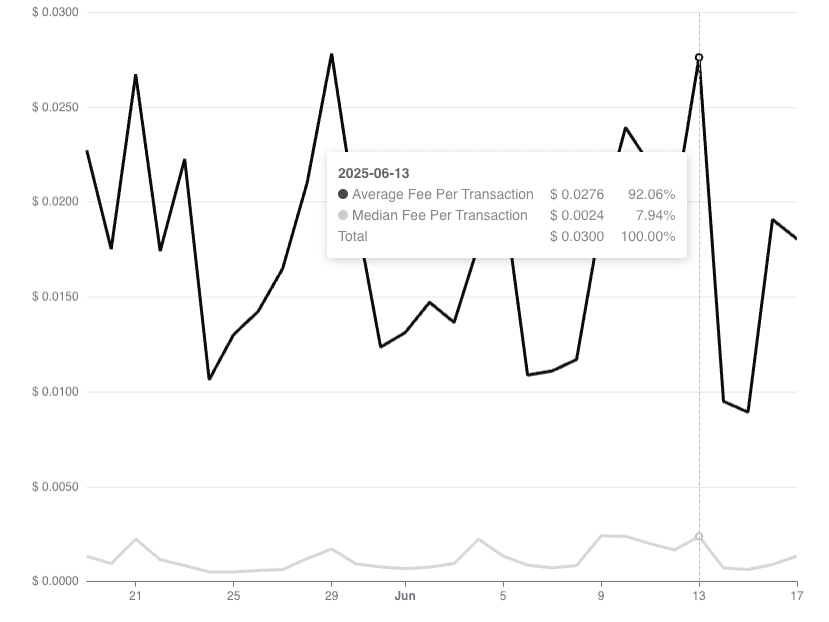829x622 pixels.
Task: Click the Total row label in tooltip
Action: point(353,236)
